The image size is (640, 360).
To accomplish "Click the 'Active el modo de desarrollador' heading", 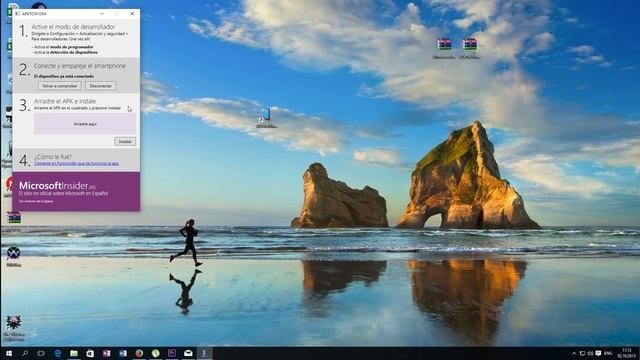I will point(73,27).
